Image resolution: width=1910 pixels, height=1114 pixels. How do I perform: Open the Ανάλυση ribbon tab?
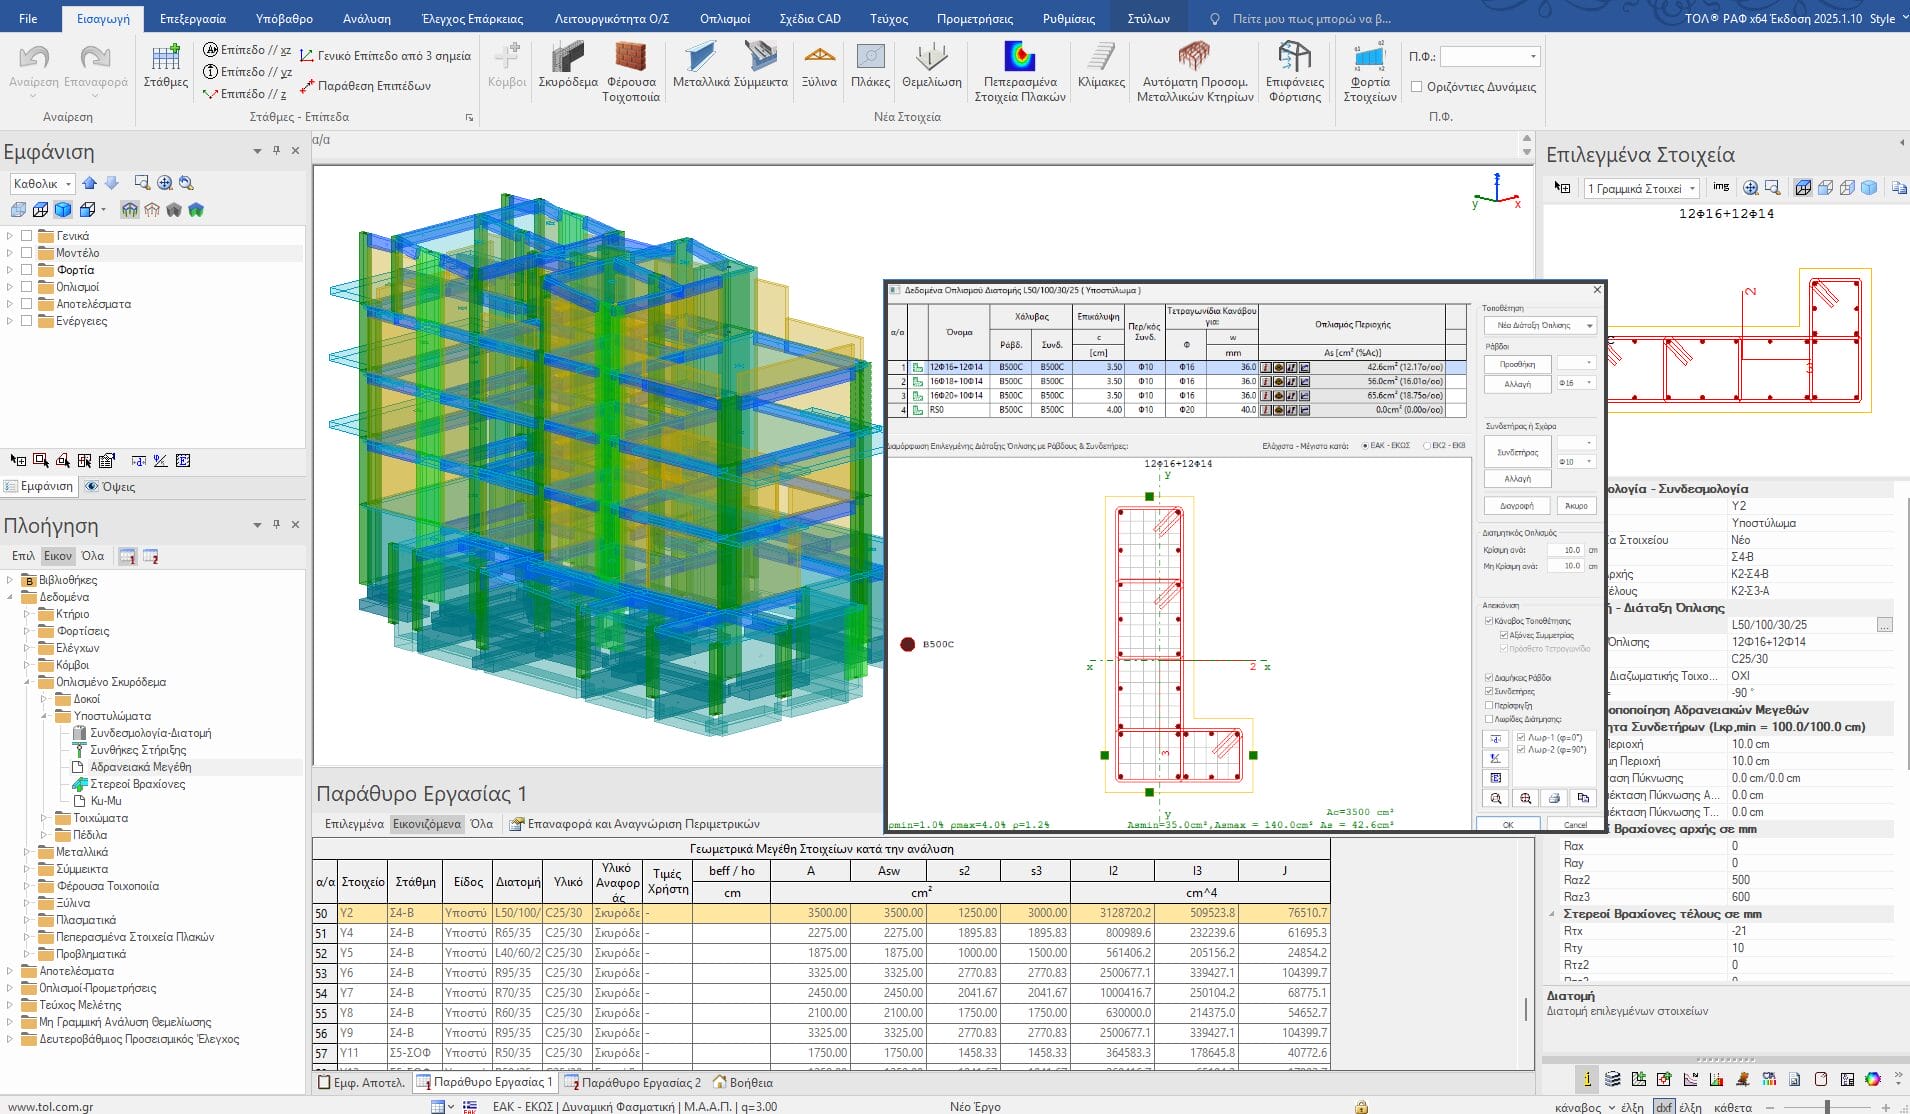[x=367, y=18]
